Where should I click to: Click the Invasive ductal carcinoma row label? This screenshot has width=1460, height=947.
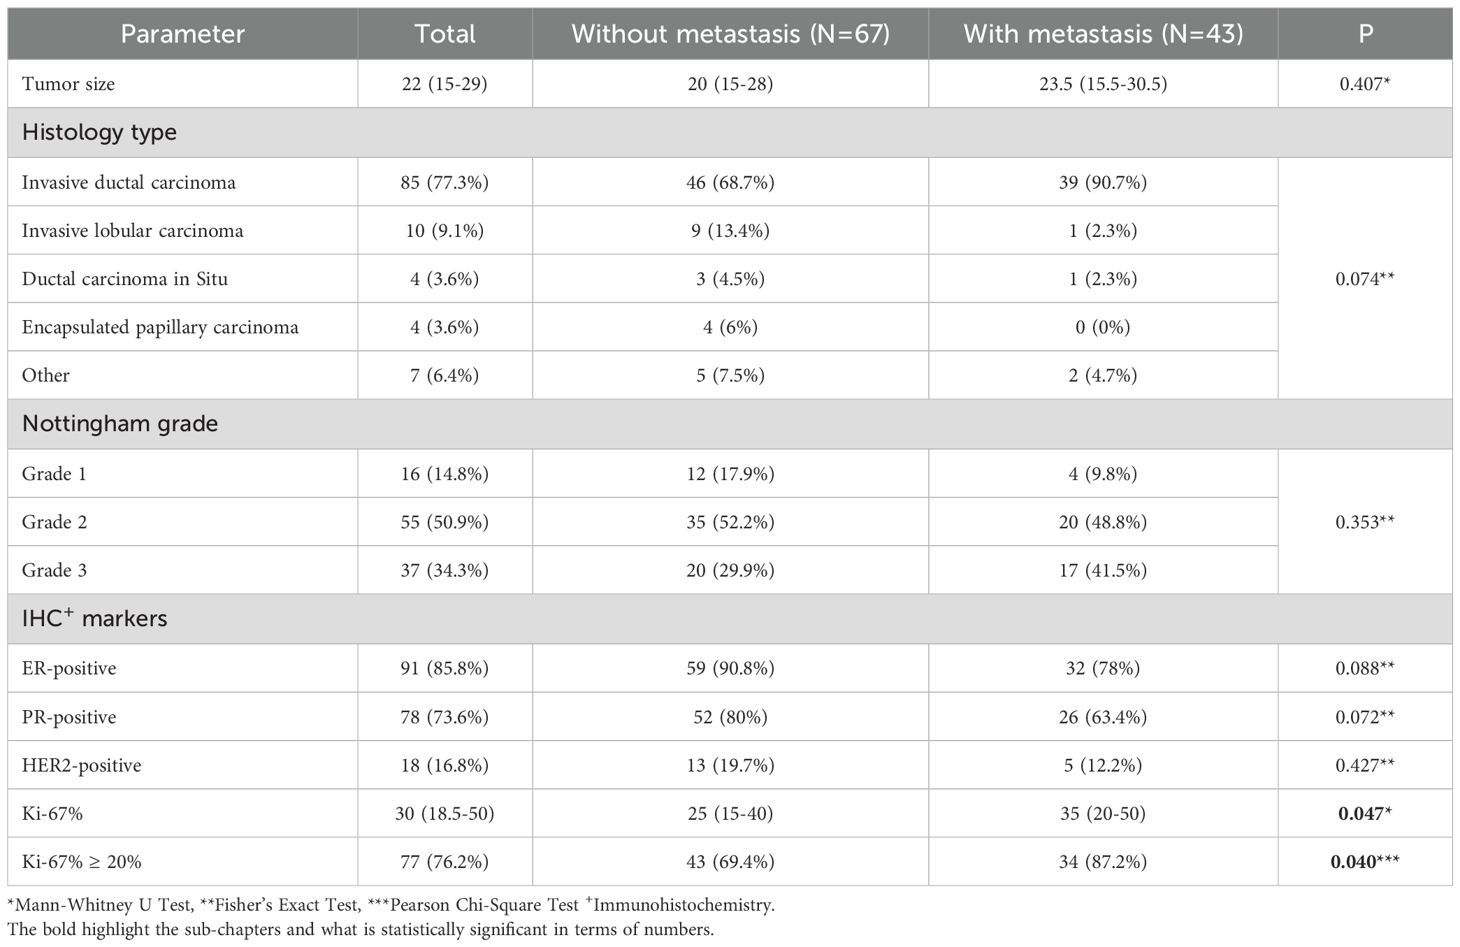[x=129, y=182]
